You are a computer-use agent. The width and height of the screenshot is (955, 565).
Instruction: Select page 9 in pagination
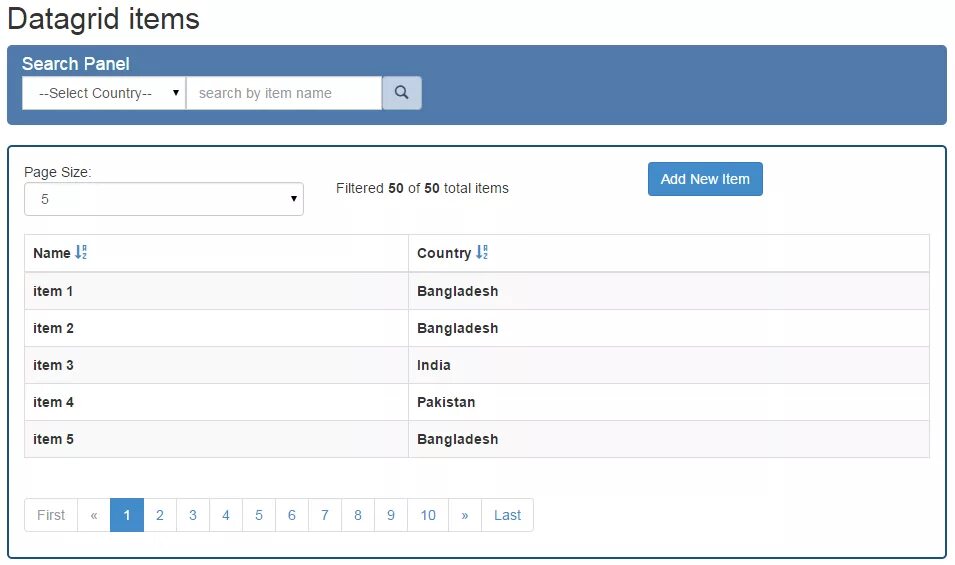(x=390, y=515)
